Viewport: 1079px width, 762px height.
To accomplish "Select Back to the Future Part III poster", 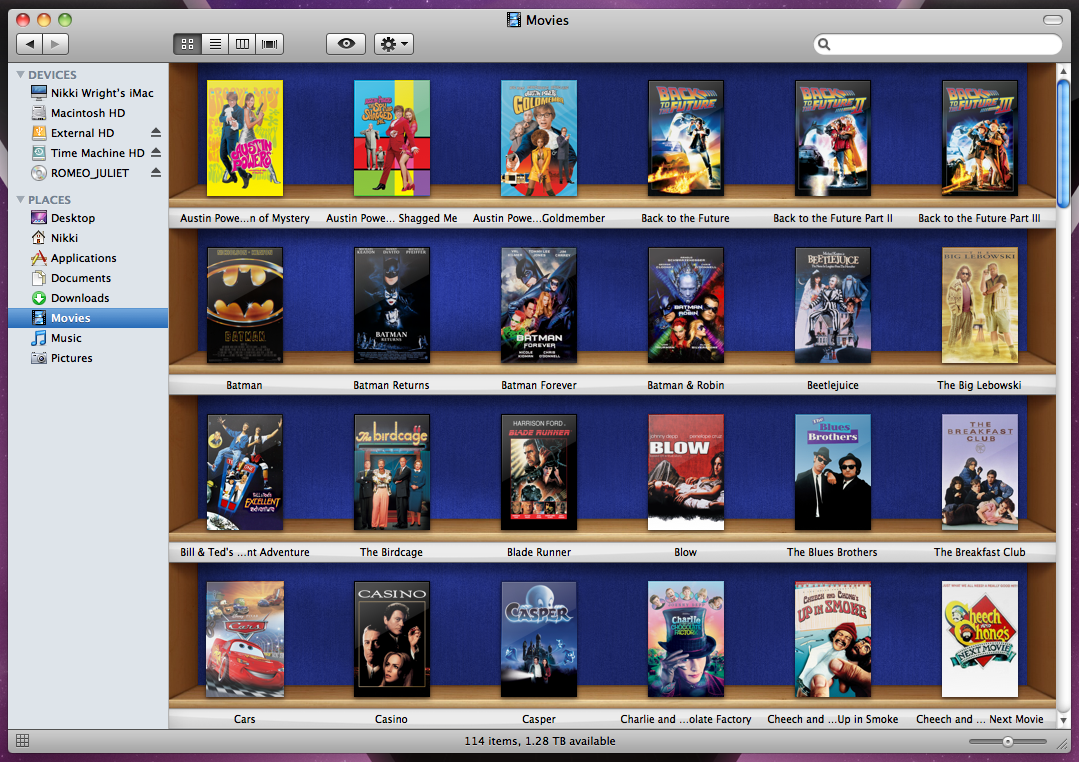I will (x=980, y=138).
